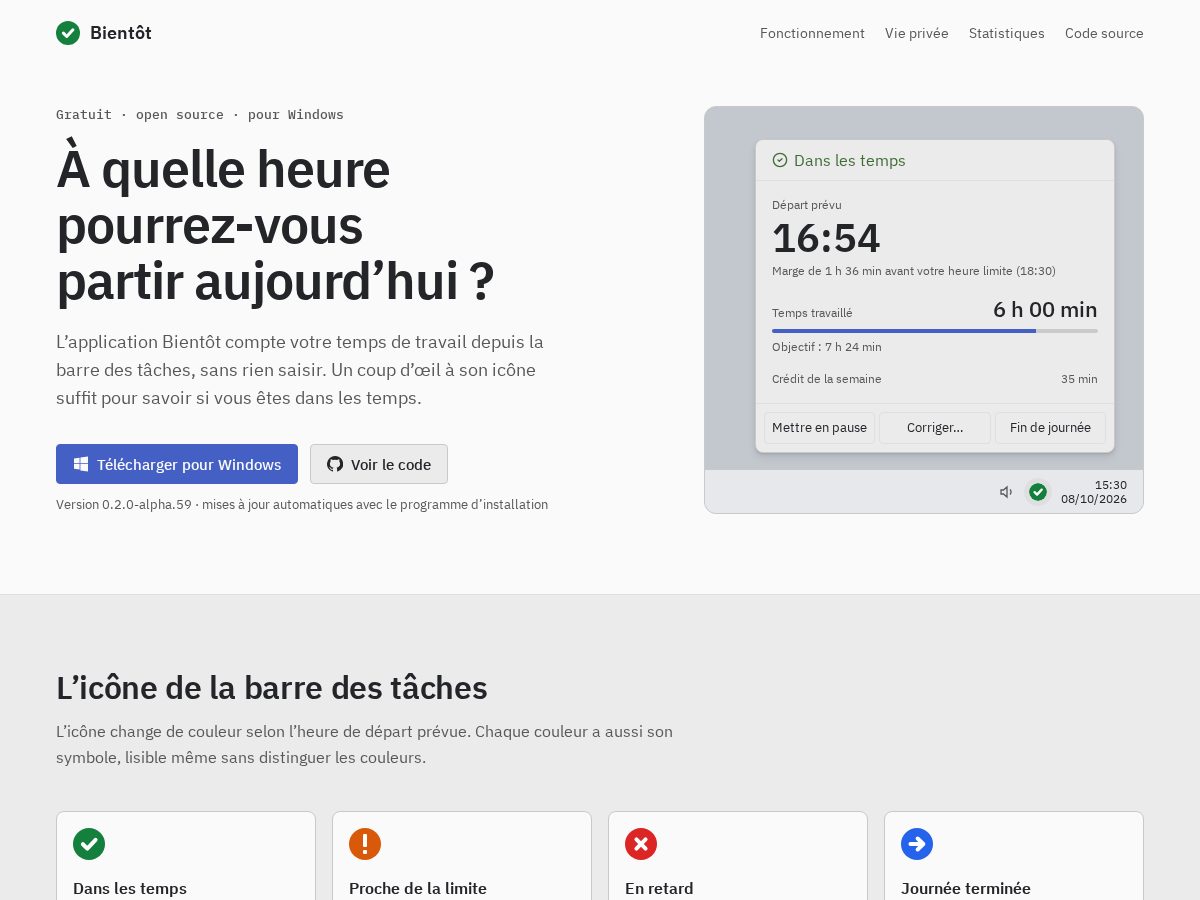Open the Code source nav link
Viewport: 1200px width, 900px height.
pos(1104,33)
